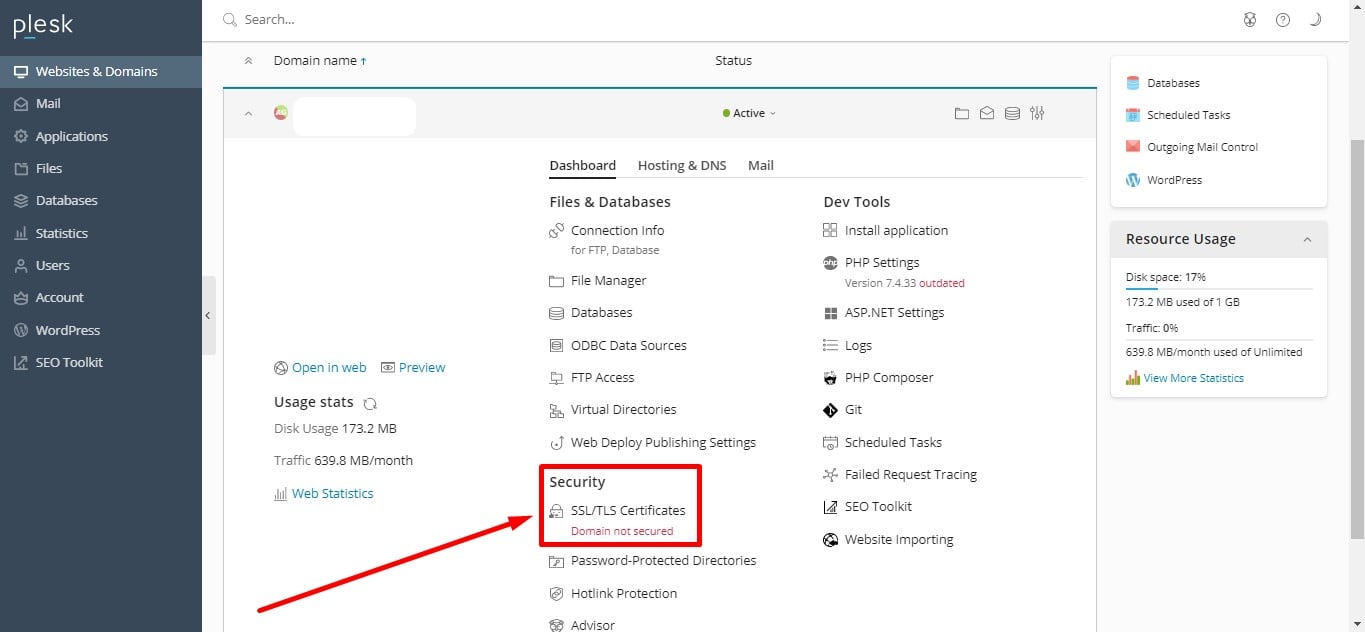This screenshot has height=632, width=1365.
Task: Expand the Active status dropdown
Action: [x=749, y=113]
